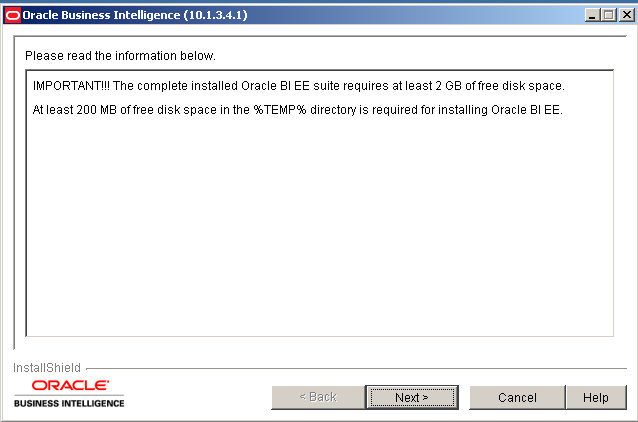This screenshot has width=638, height=422.
Task: Click the Oracle icon in the title bar
Action: (x=12, y=15)
